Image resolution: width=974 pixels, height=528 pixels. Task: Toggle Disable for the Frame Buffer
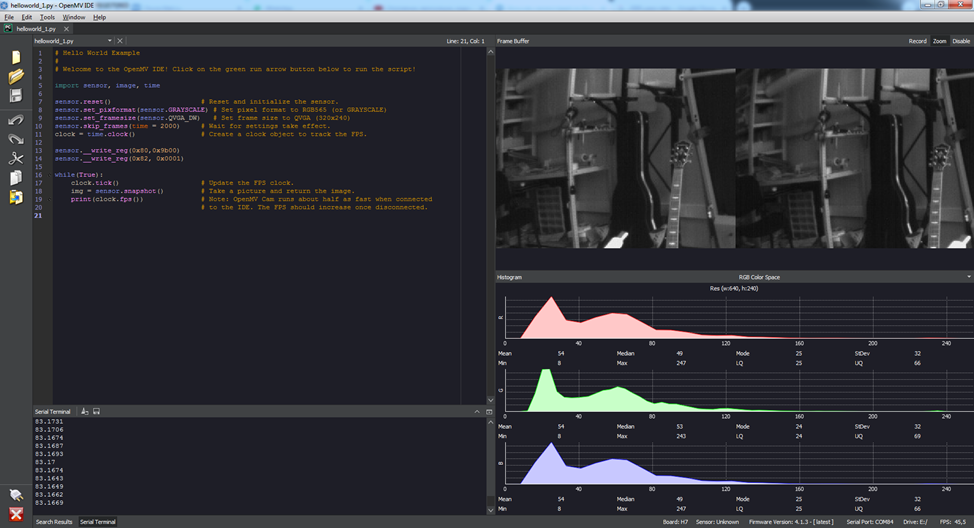pyautogui.click(x=960, y=41)
